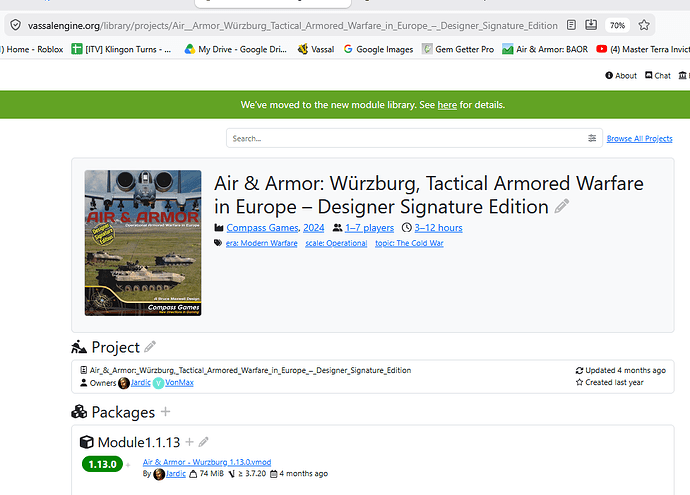
Task: Download Air & Armor - Wurzburg 1.13.0.vmod
Action: click(x=207, y=462)
